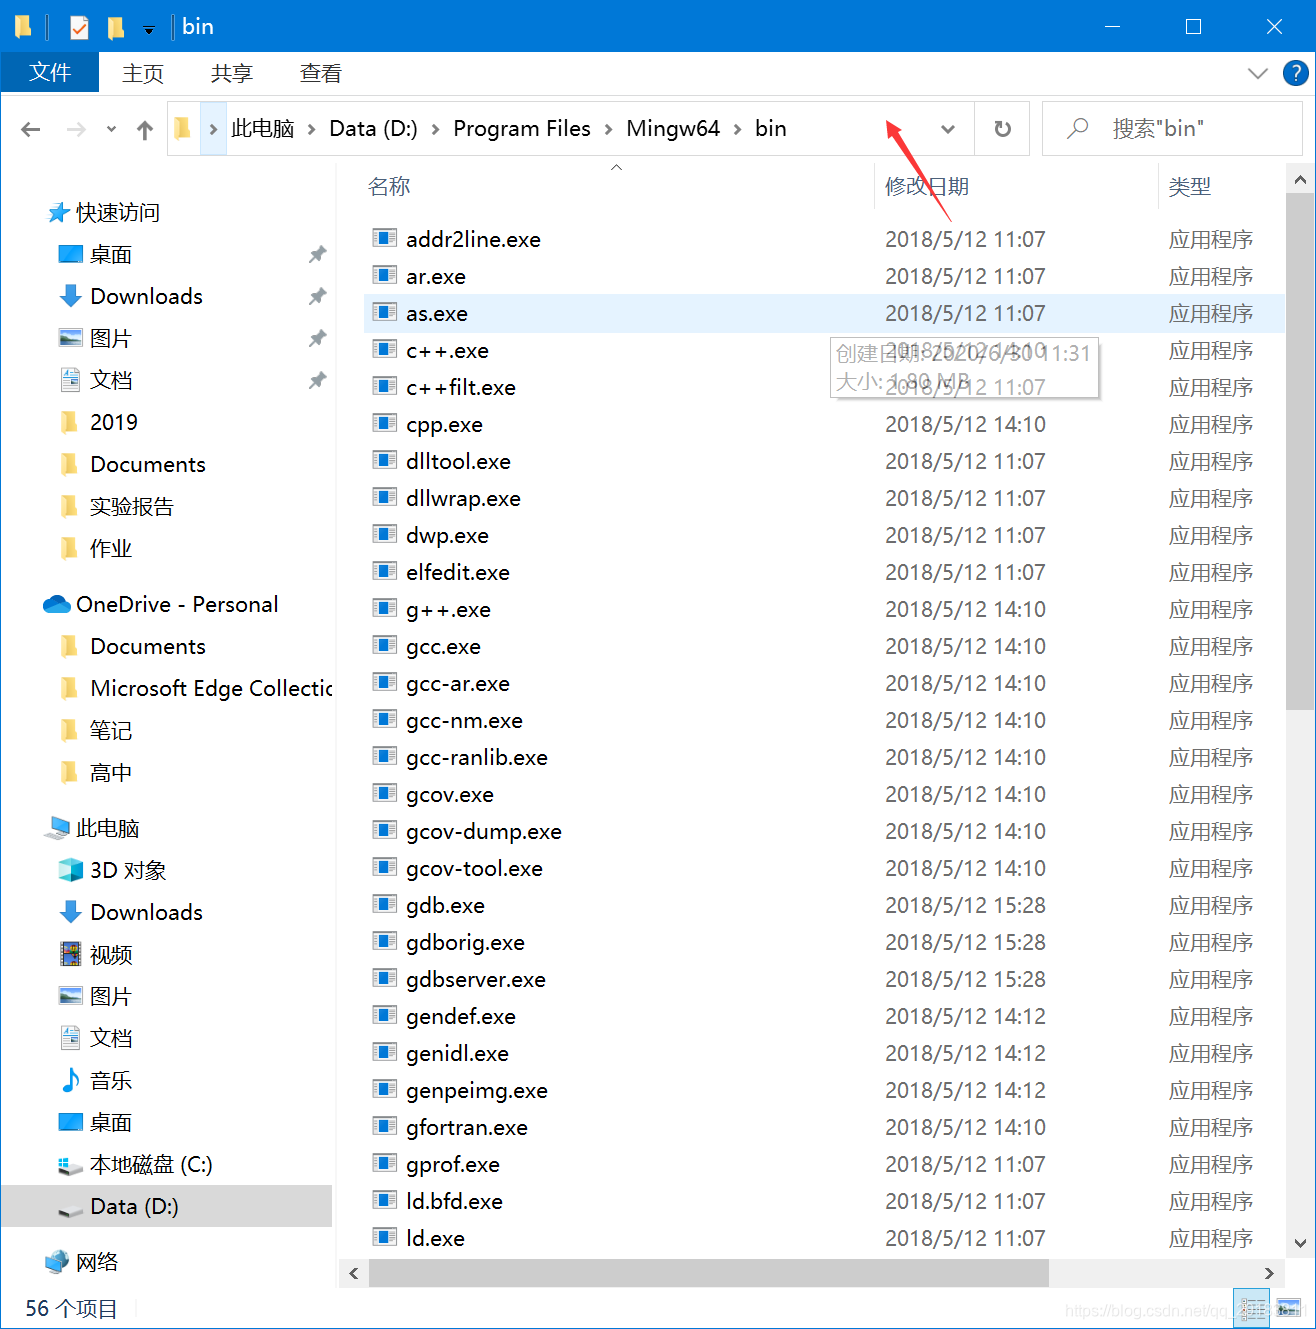Go up one folder level
1316x1329 pixels.
pos(145,129)
